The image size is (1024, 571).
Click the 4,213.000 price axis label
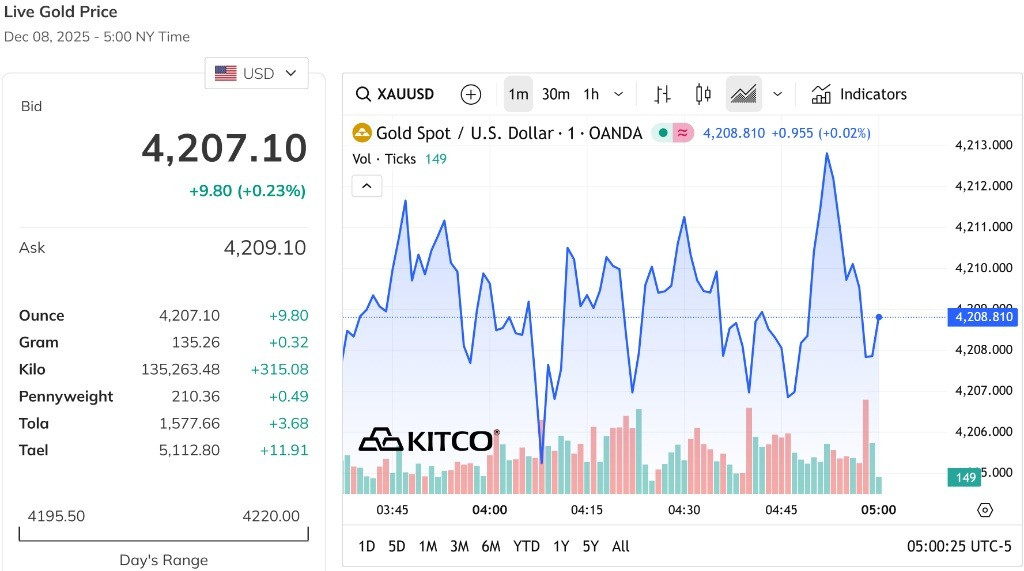point(984,145)
